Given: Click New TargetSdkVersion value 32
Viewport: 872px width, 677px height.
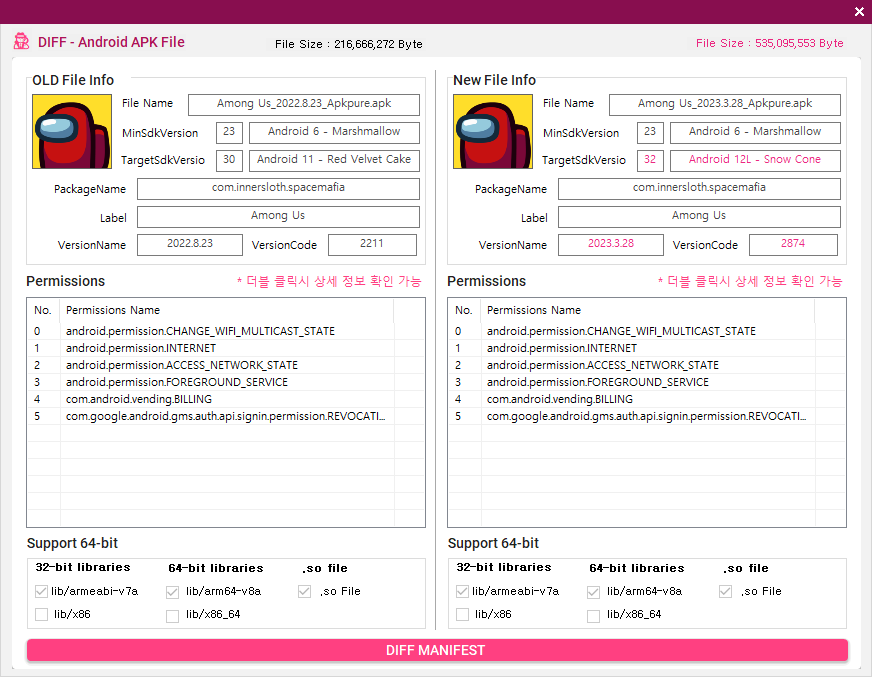Looking at the screenshot, I should tap(650, 160).
